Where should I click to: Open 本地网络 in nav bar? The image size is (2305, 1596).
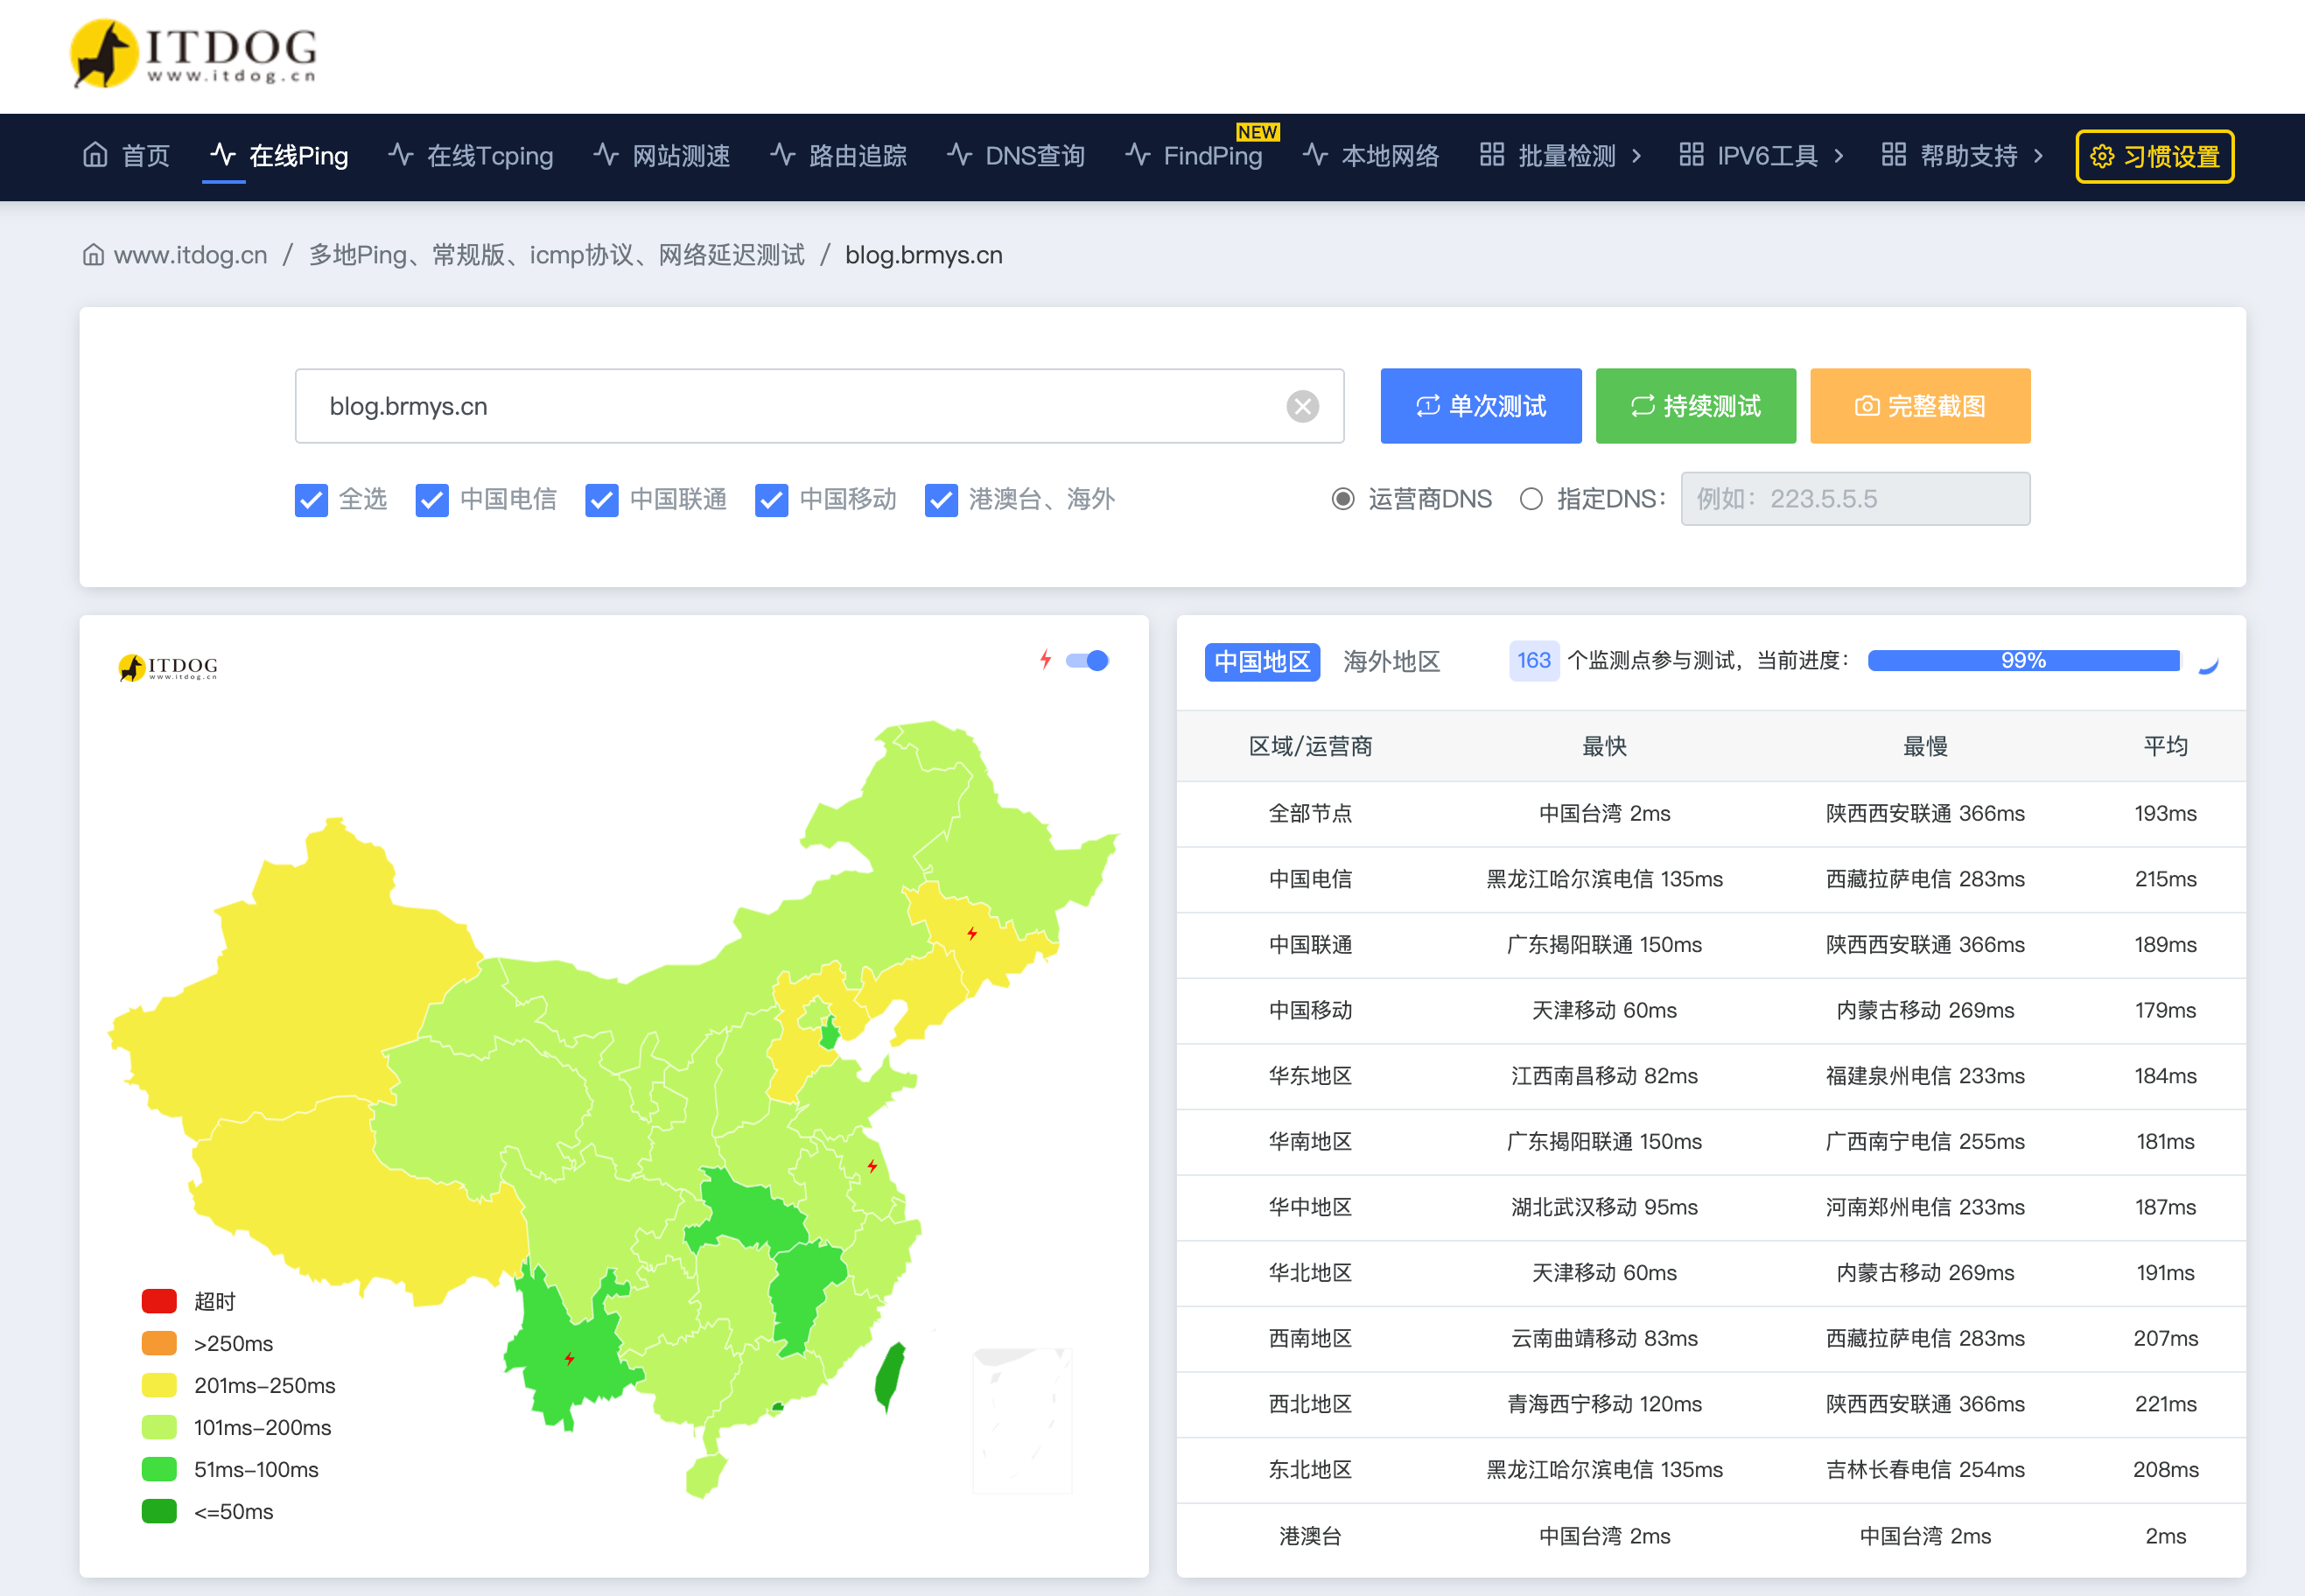(1371, 156)
